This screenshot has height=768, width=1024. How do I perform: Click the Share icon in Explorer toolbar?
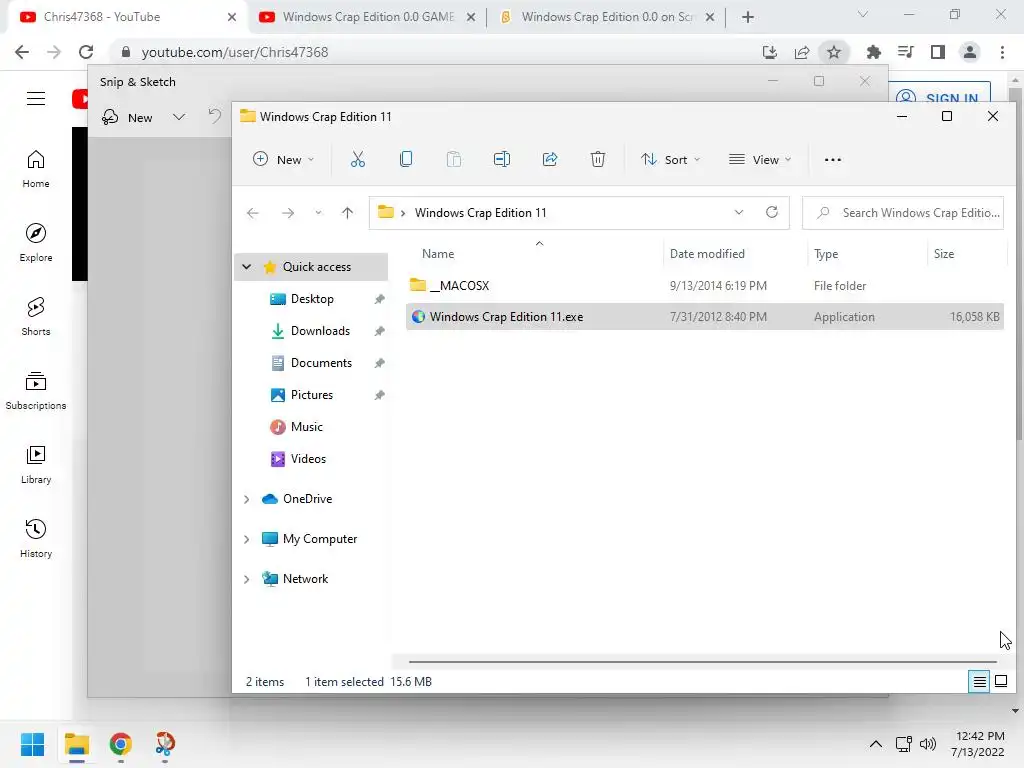coord(550,159)
